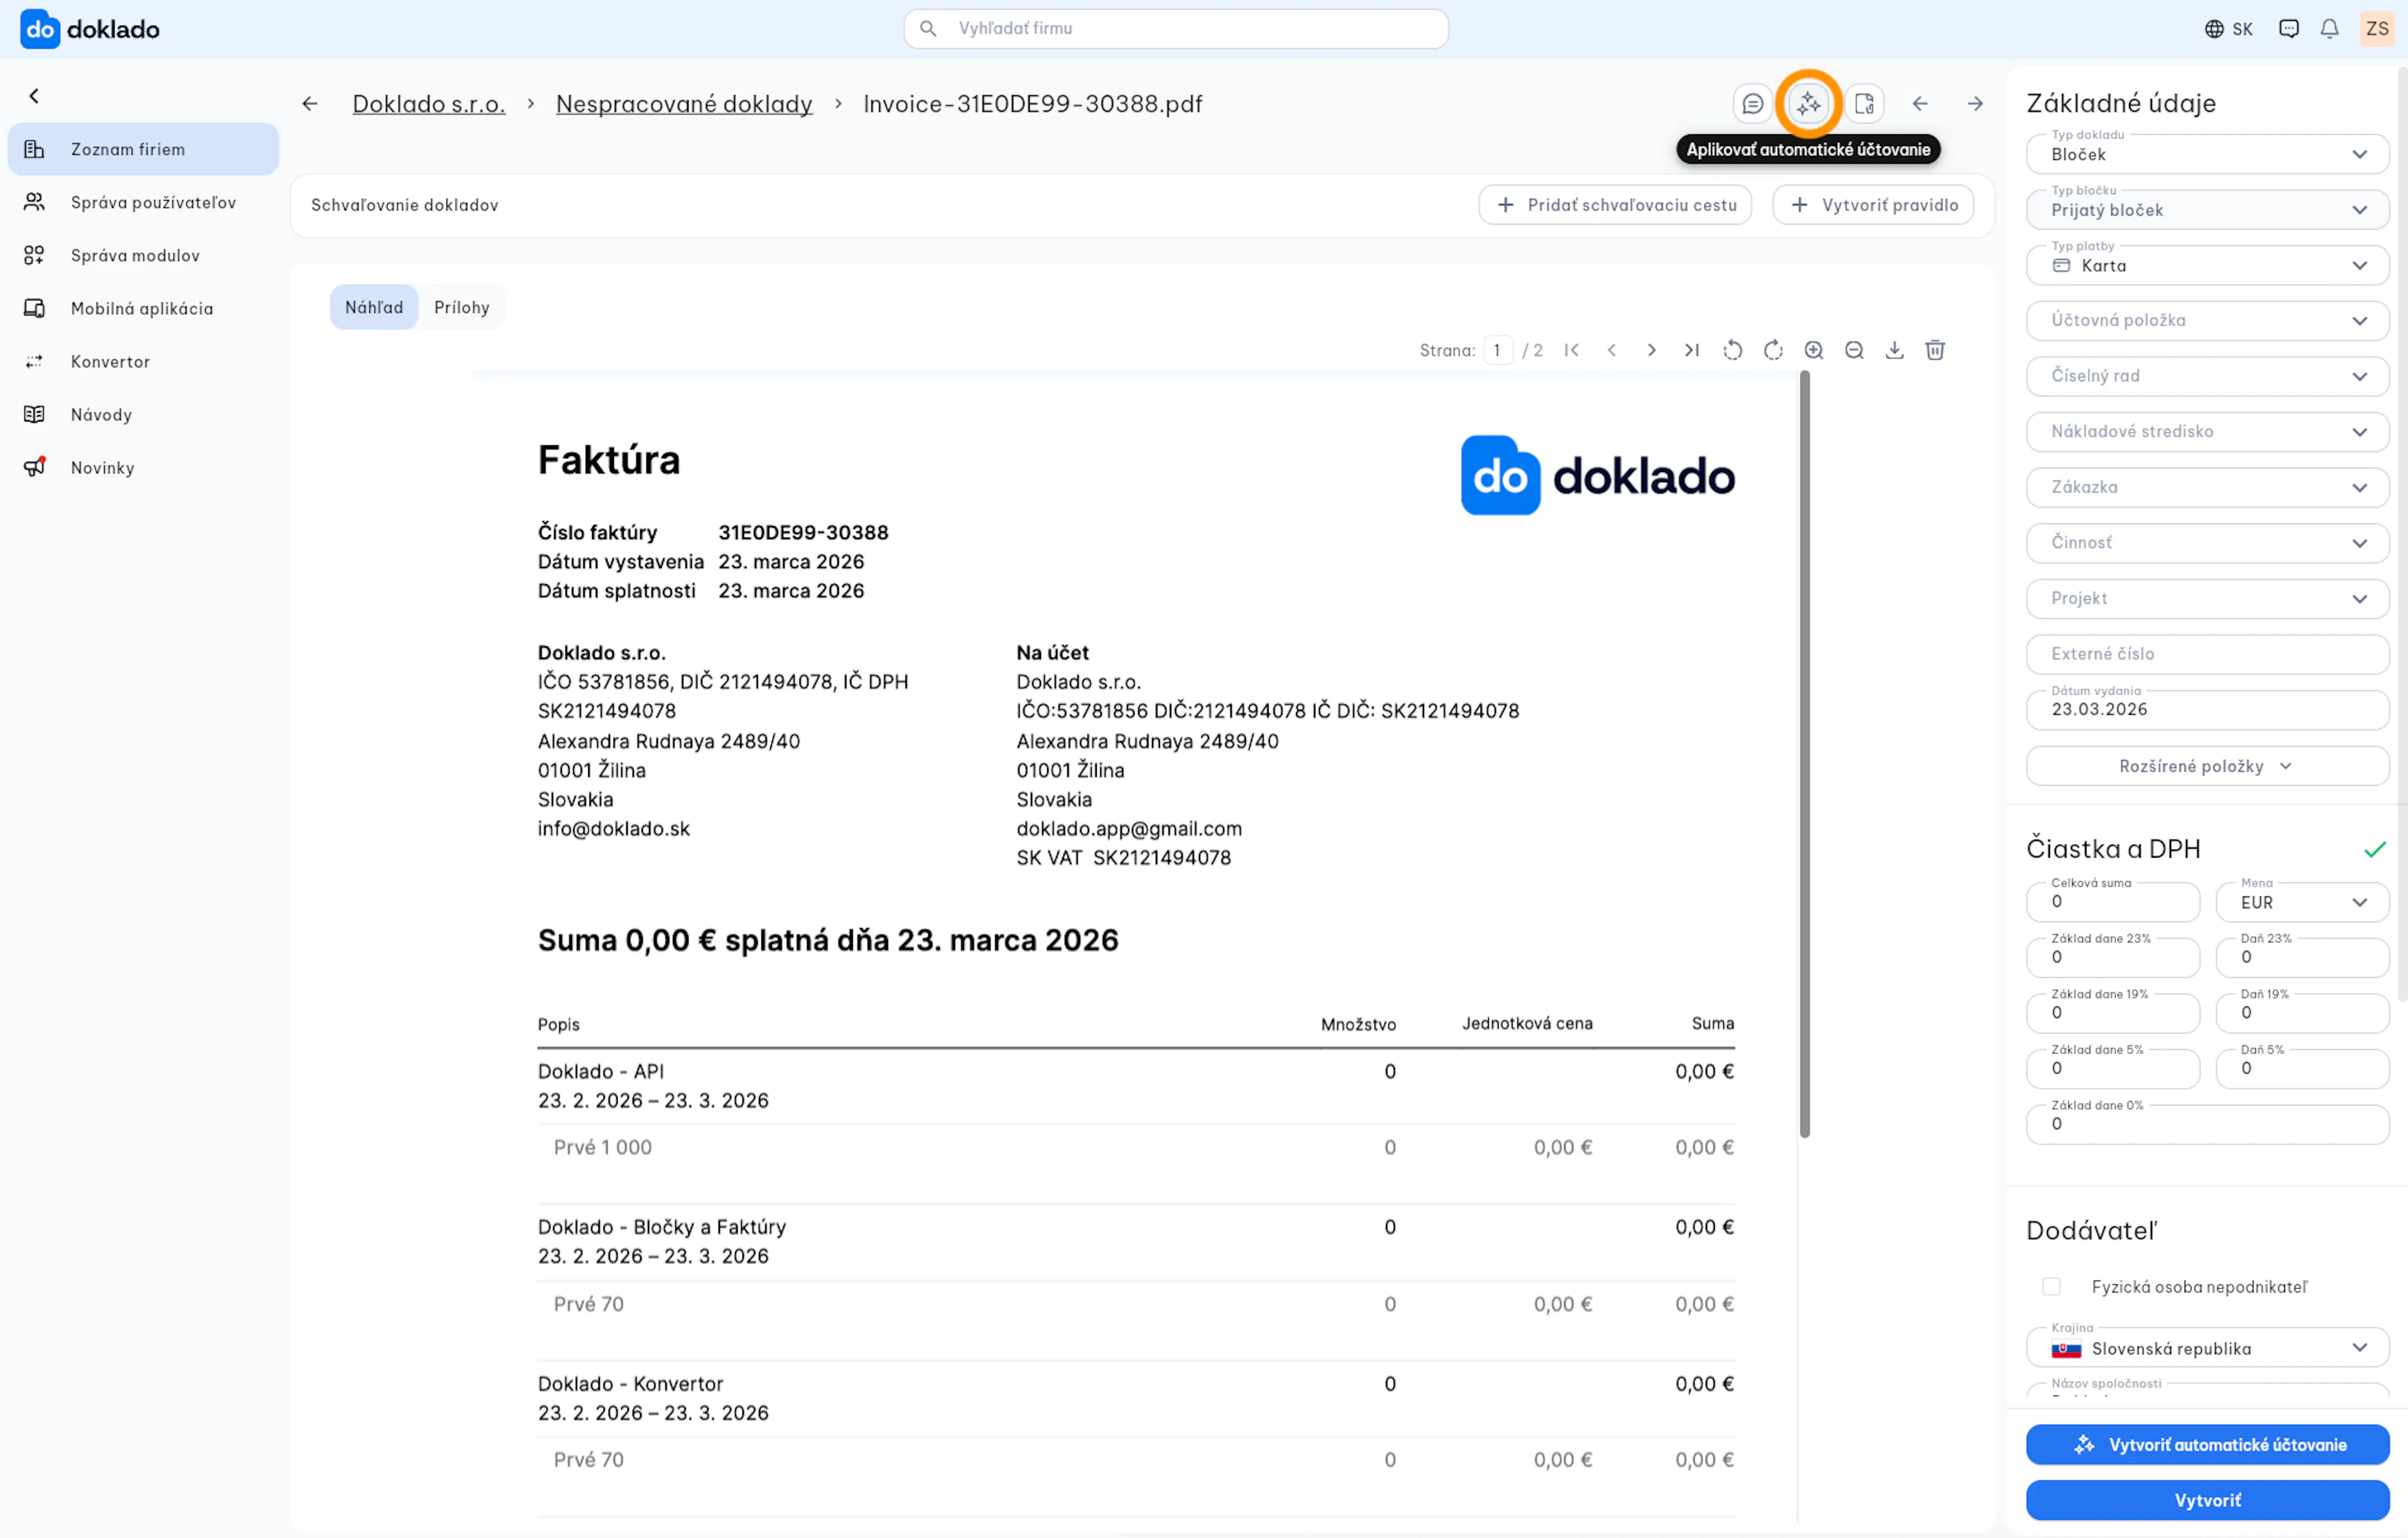
Task: Open Mobilná aplikácia in sidebar
Action: coord(143,308)
